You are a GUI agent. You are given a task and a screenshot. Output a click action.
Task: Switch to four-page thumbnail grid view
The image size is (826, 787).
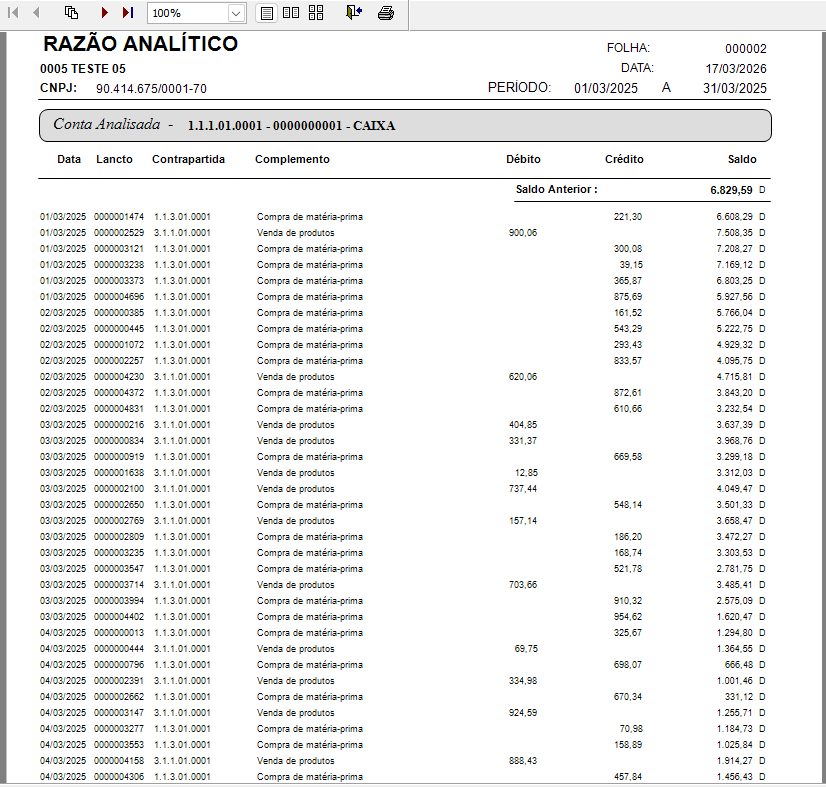(316, 13)
